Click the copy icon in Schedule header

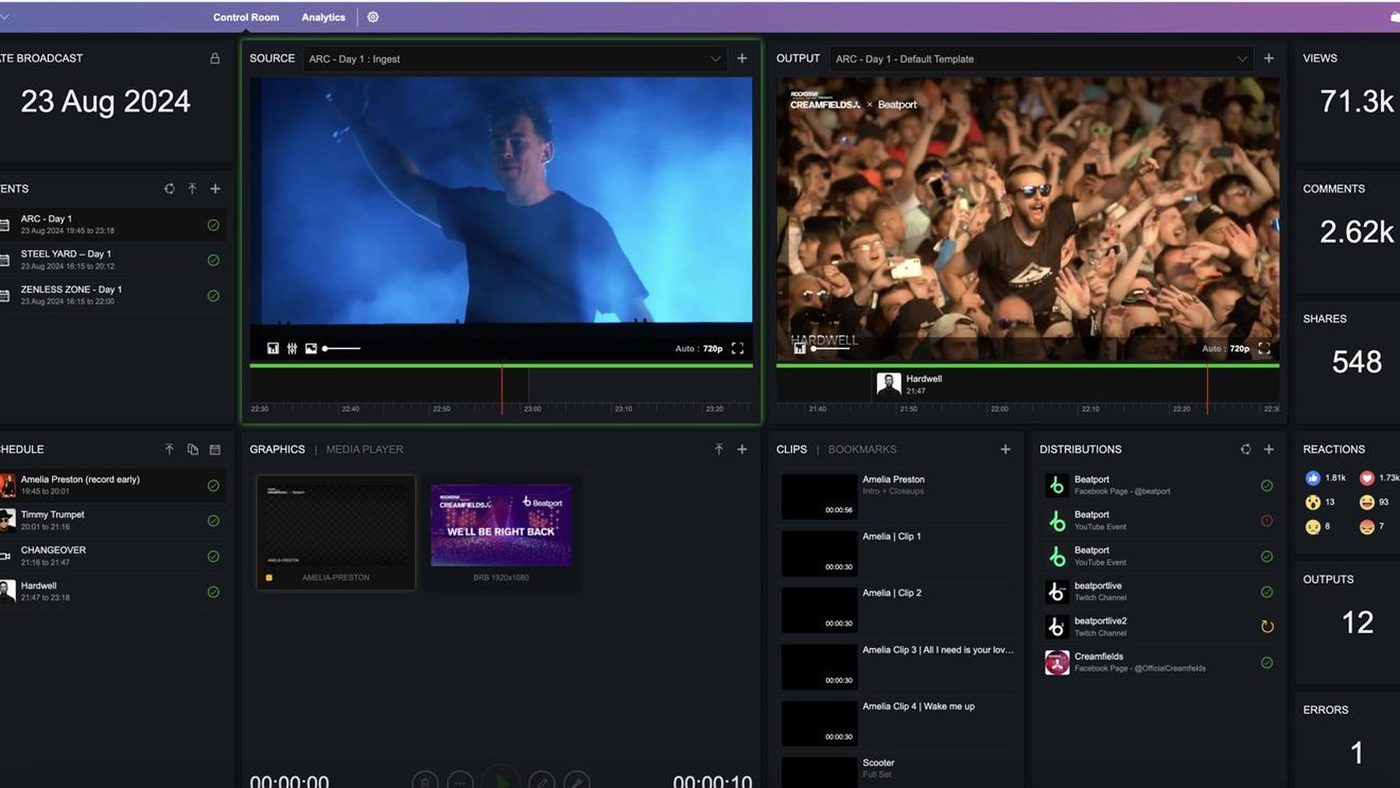tap(192, 450)
